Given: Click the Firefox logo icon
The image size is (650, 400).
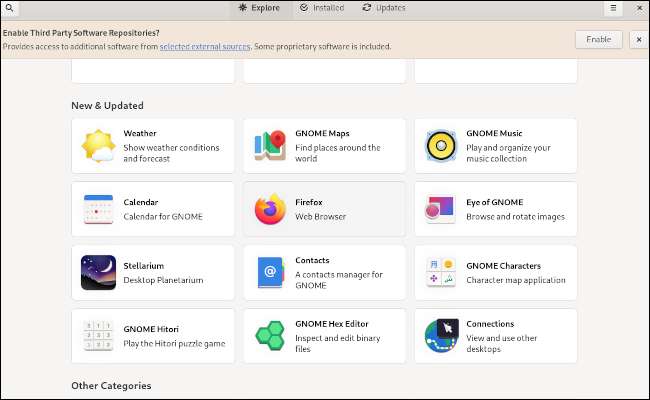Looking at the screenshot, I should [270, 209].
